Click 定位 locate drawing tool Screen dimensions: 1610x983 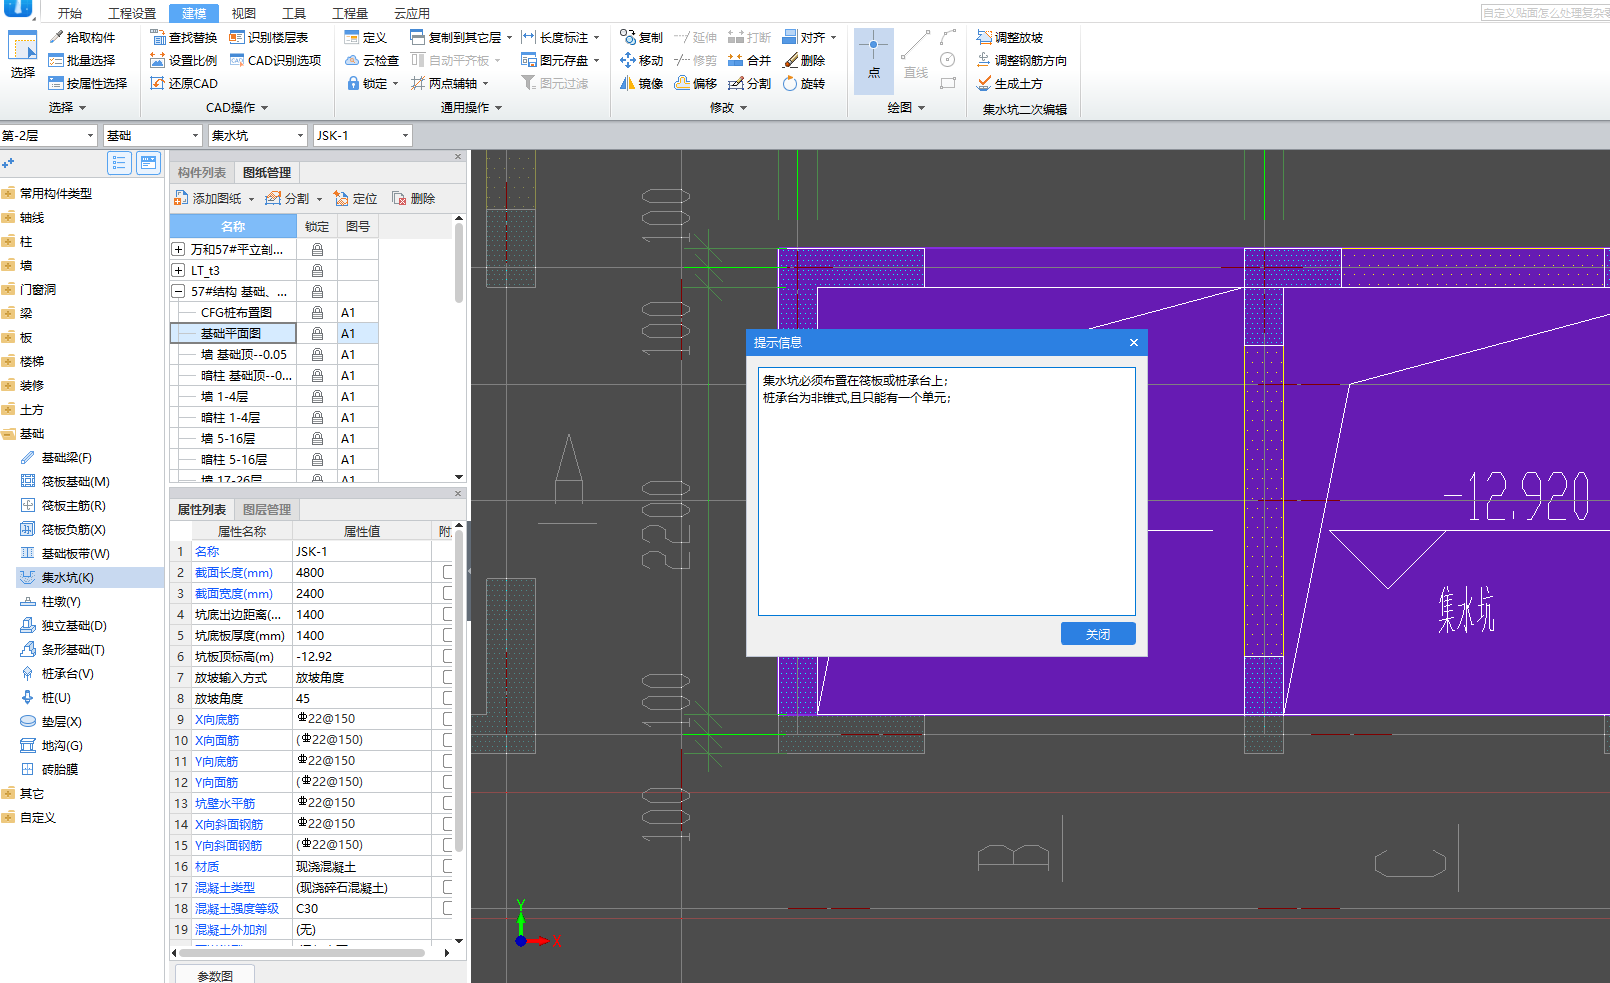tap(356, 198)
